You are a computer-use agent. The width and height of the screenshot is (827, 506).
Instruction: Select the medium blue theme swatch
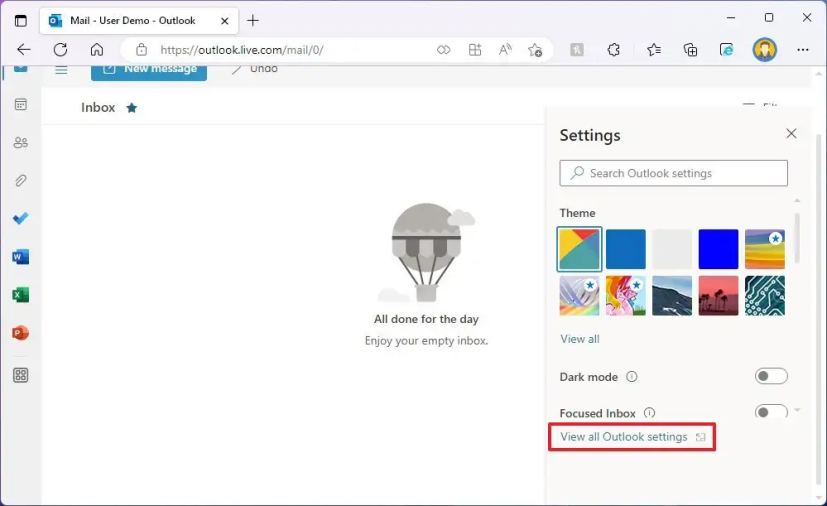coord(626,249)
